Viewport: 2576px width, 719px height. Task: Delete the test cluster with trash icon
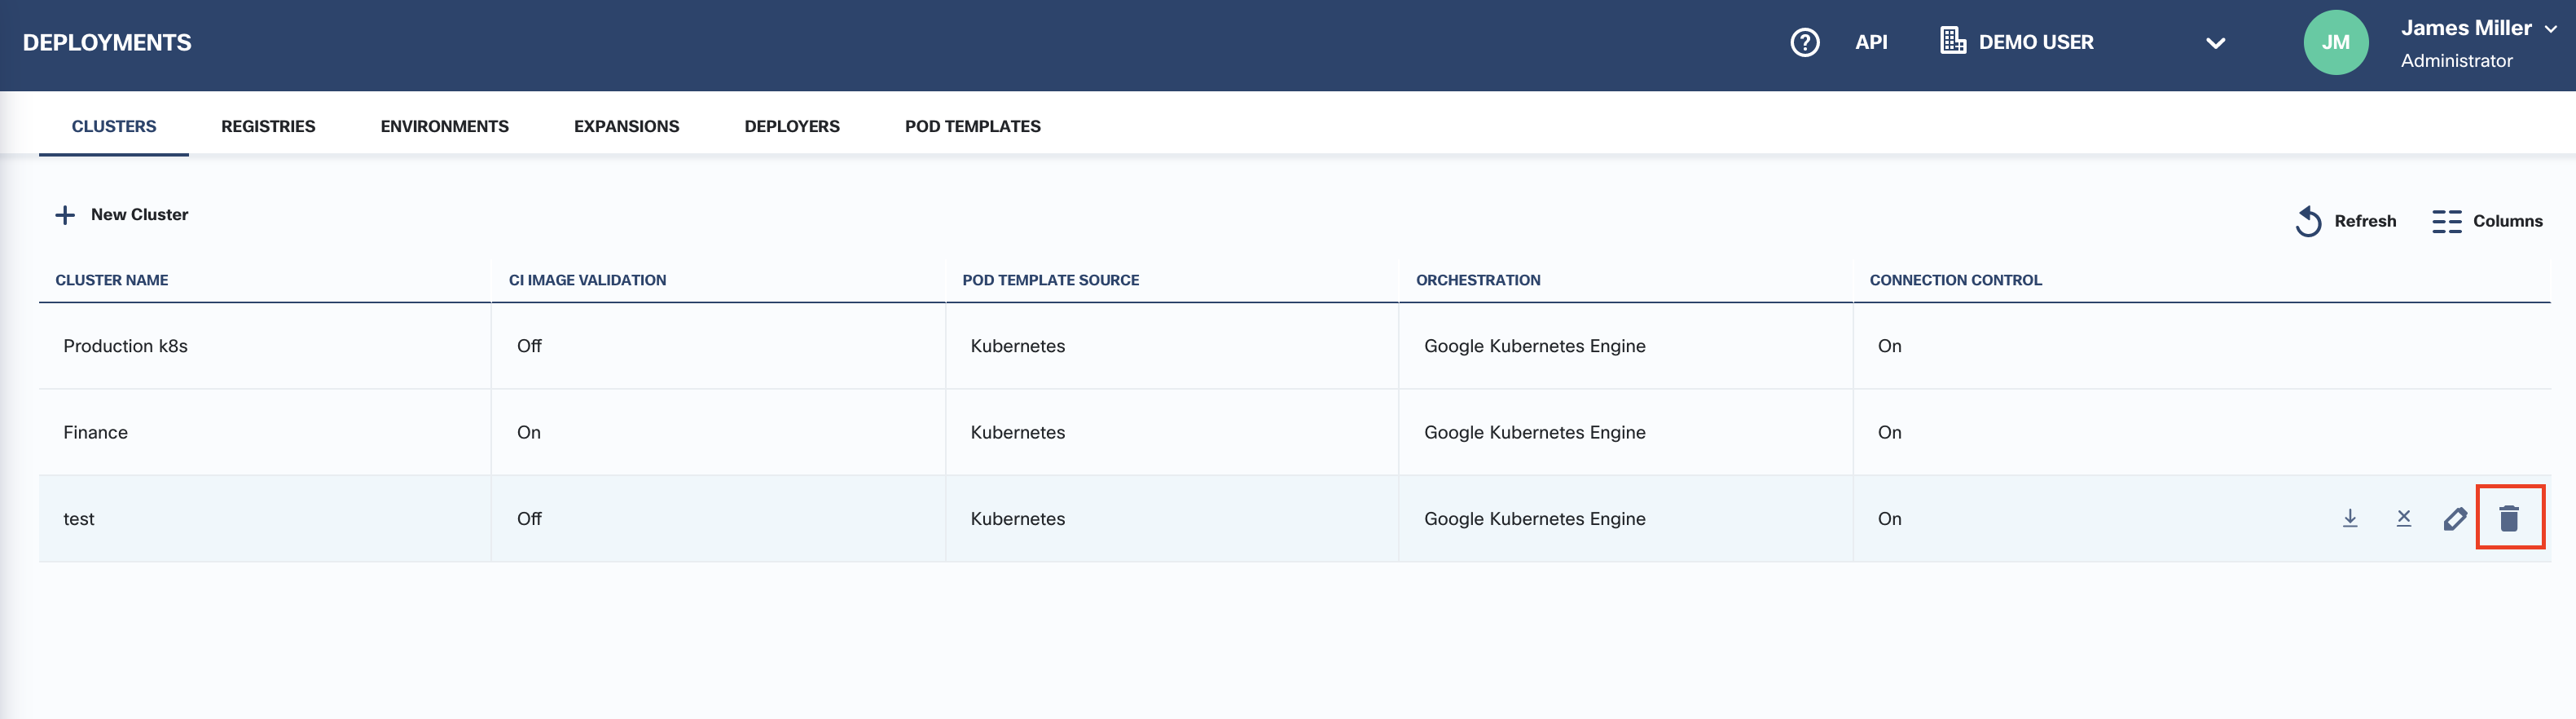2509,518
